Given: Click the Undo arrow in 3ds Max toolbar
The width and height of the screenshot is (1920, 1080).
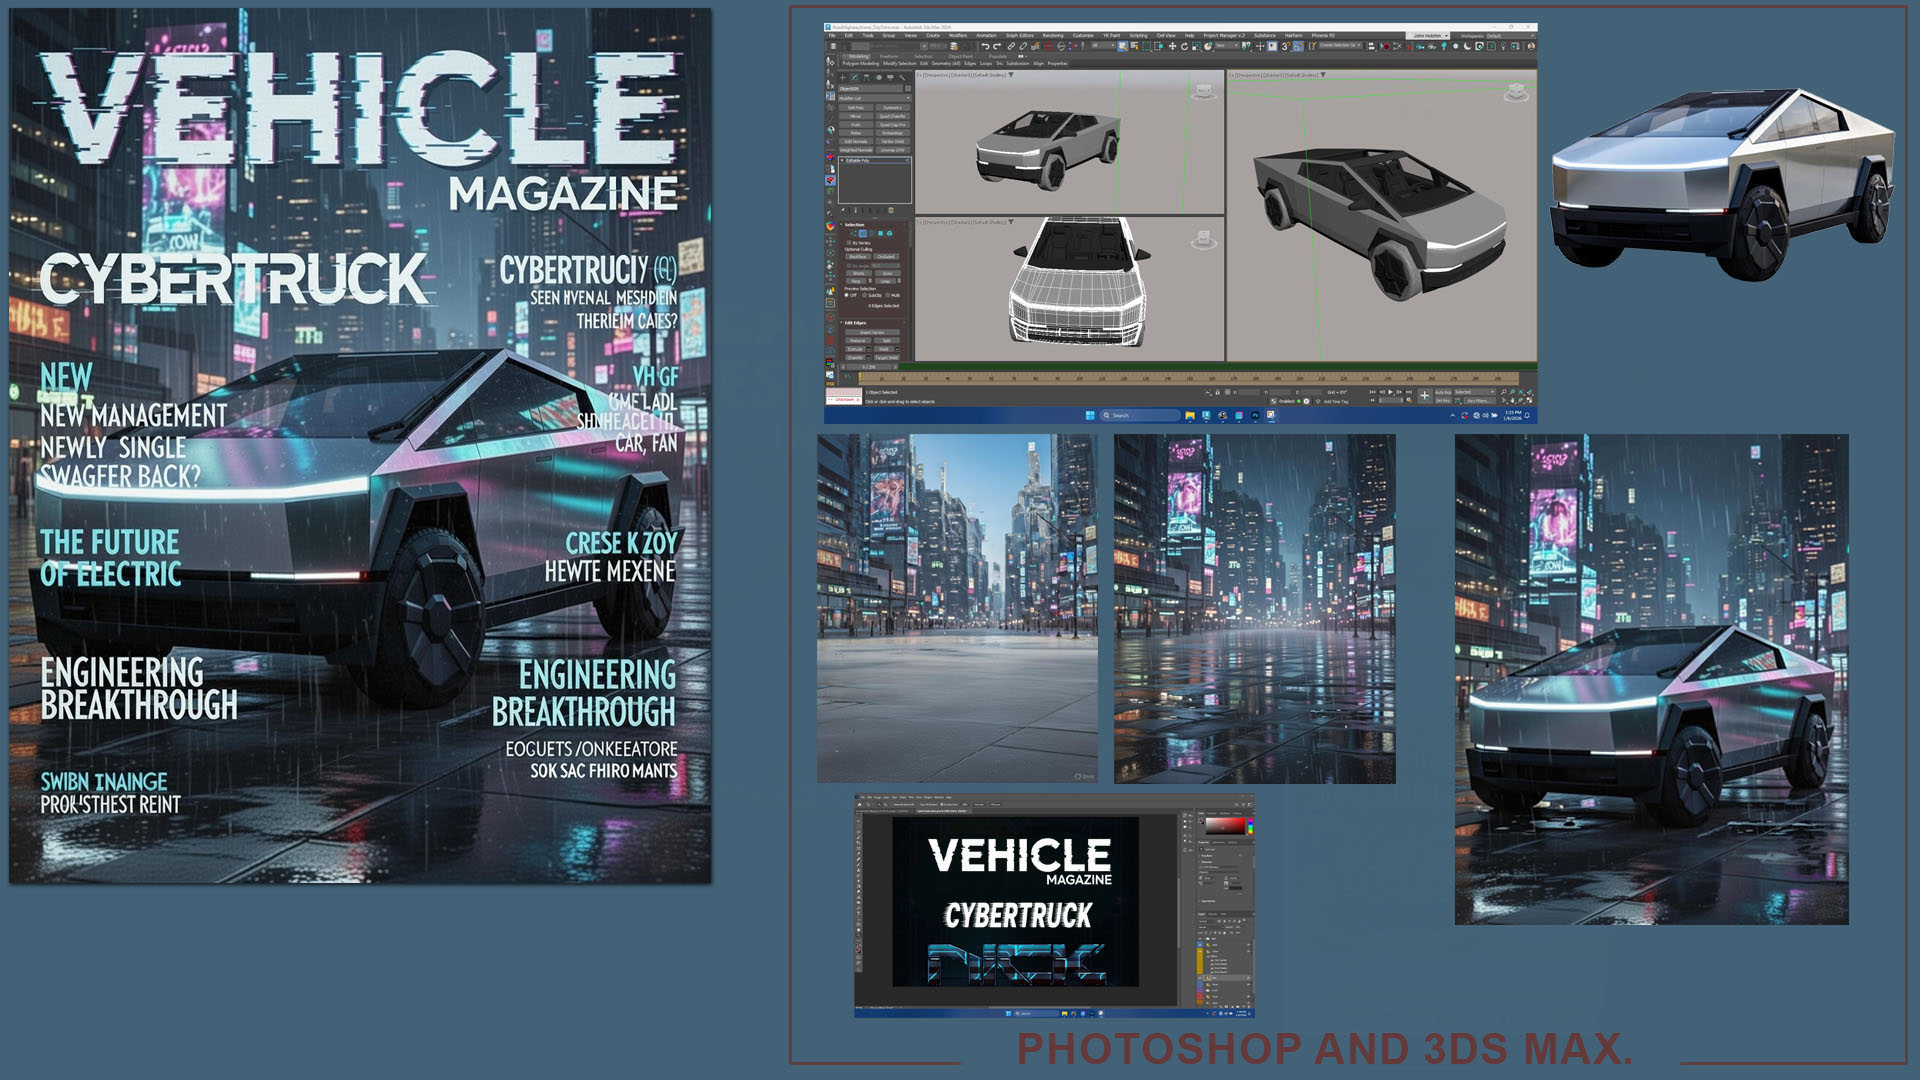Looking at the screenshot, I should click(x=985, y=46).
